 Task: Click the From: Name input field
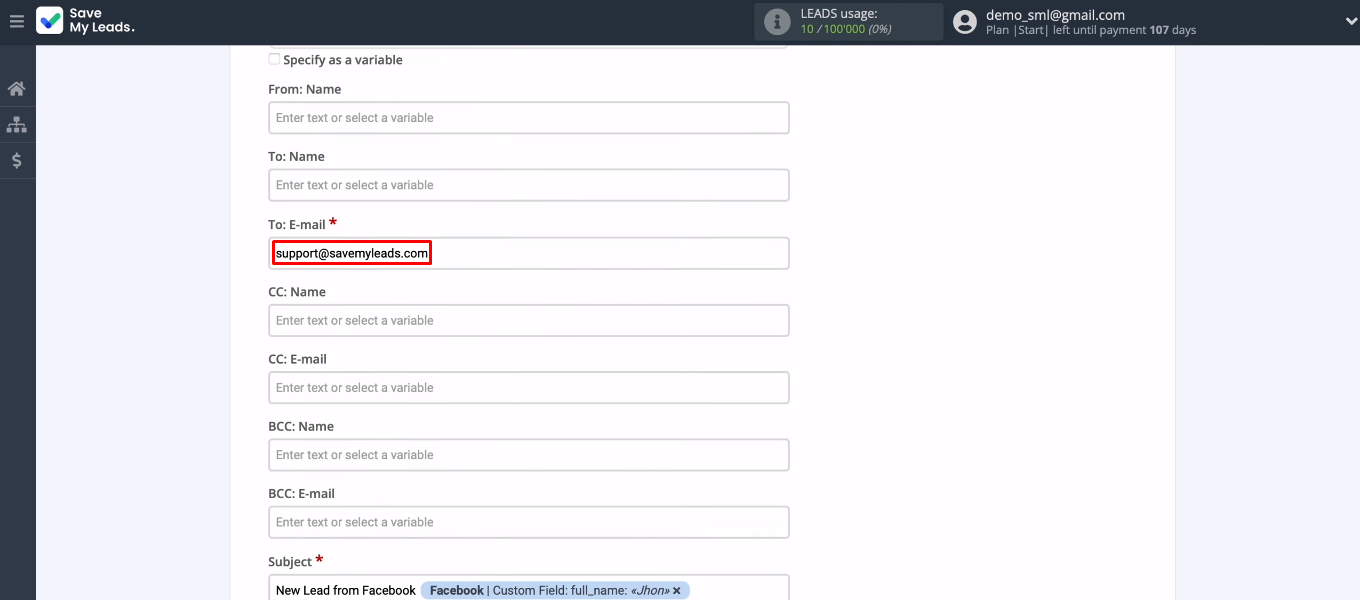pyautogui.click(x=528, y=118)
